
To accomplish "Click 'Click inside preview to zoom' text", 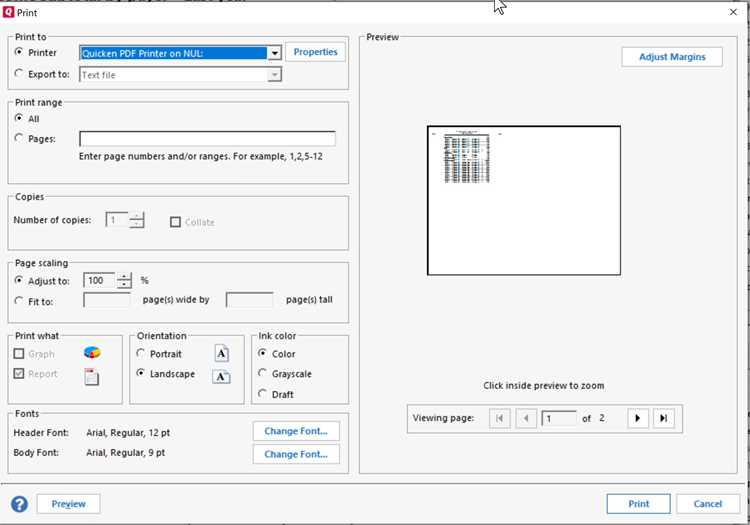I will pos(543,386).
